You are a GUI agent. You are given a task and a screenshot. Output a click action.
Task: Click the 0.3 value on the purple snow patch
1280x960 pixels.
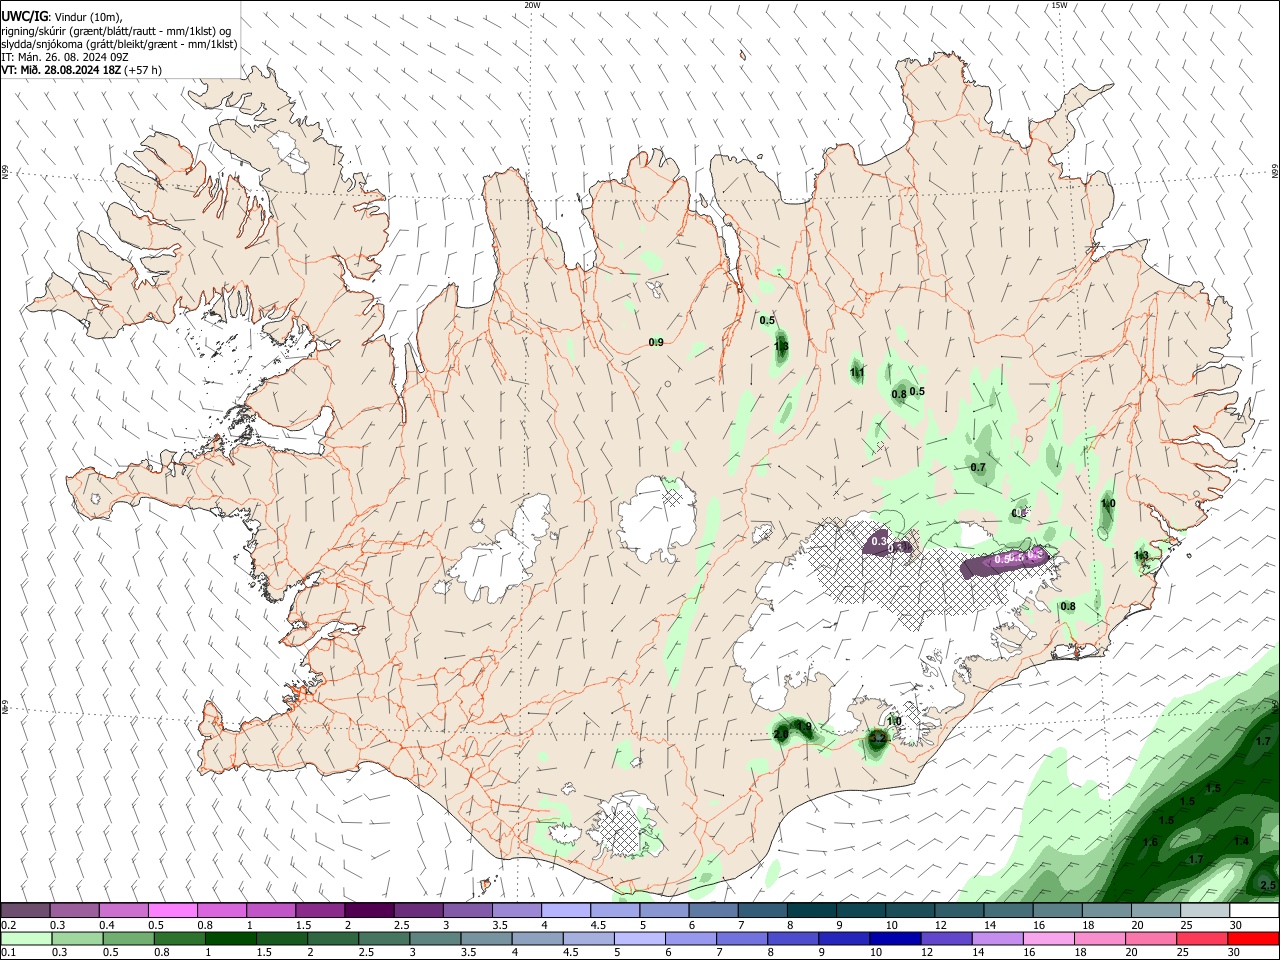pyautogui.click(x=879, y=541)
